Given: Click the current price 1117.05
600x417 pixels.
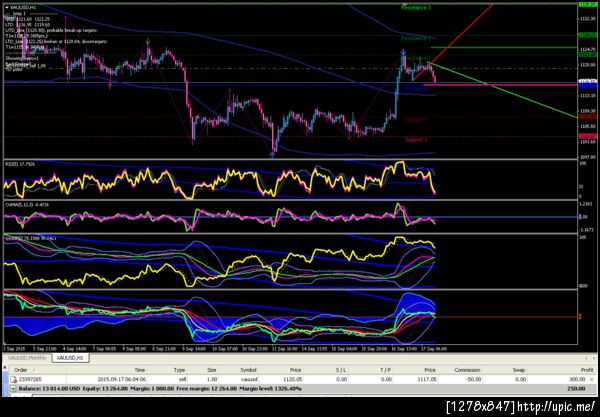Looking at the screenshot, I should pos(427,380).
